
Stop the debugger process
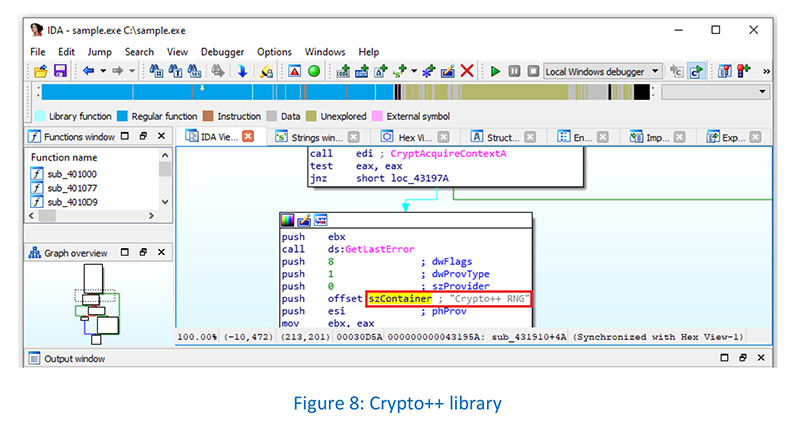pyautogui.click(x=533, y=71)
